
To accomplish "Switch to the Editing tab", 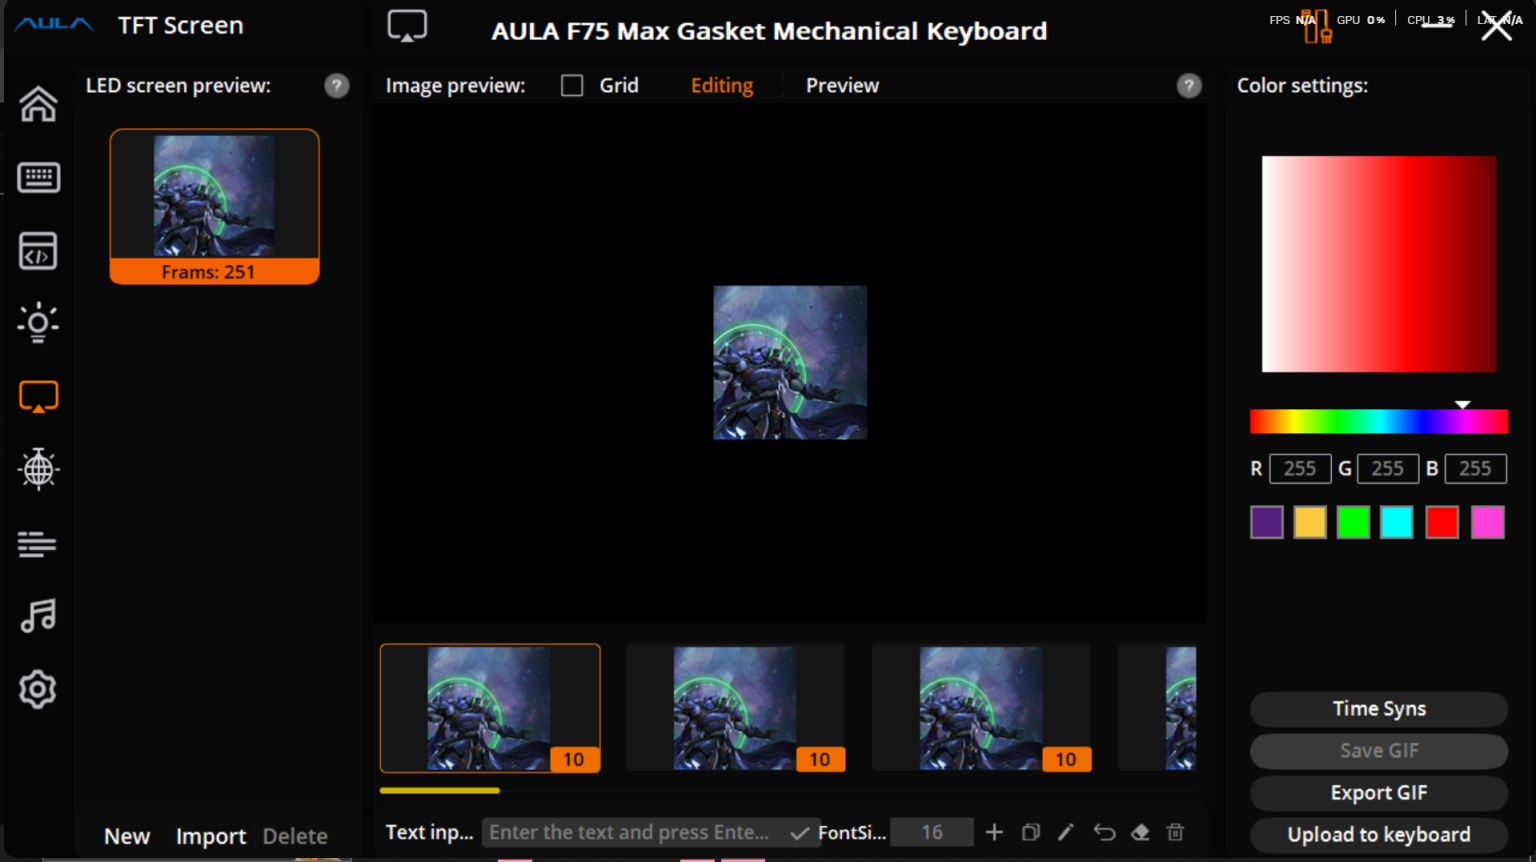I will (721, 85).
